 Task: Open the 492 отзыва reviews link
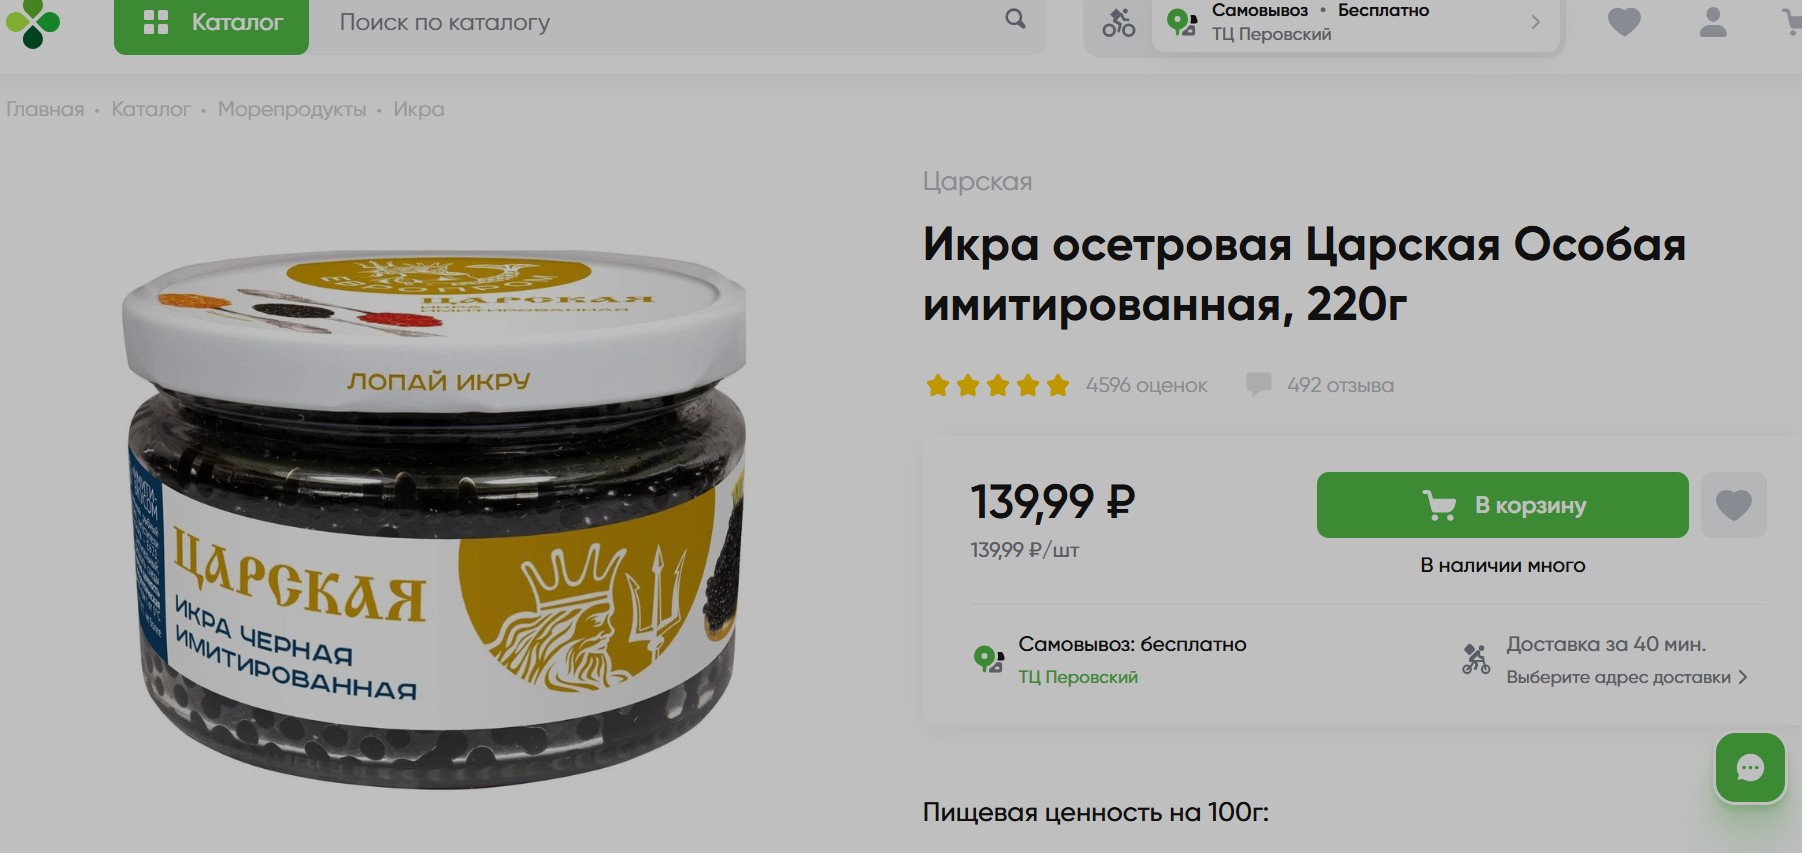click(x=1340, y=385)
